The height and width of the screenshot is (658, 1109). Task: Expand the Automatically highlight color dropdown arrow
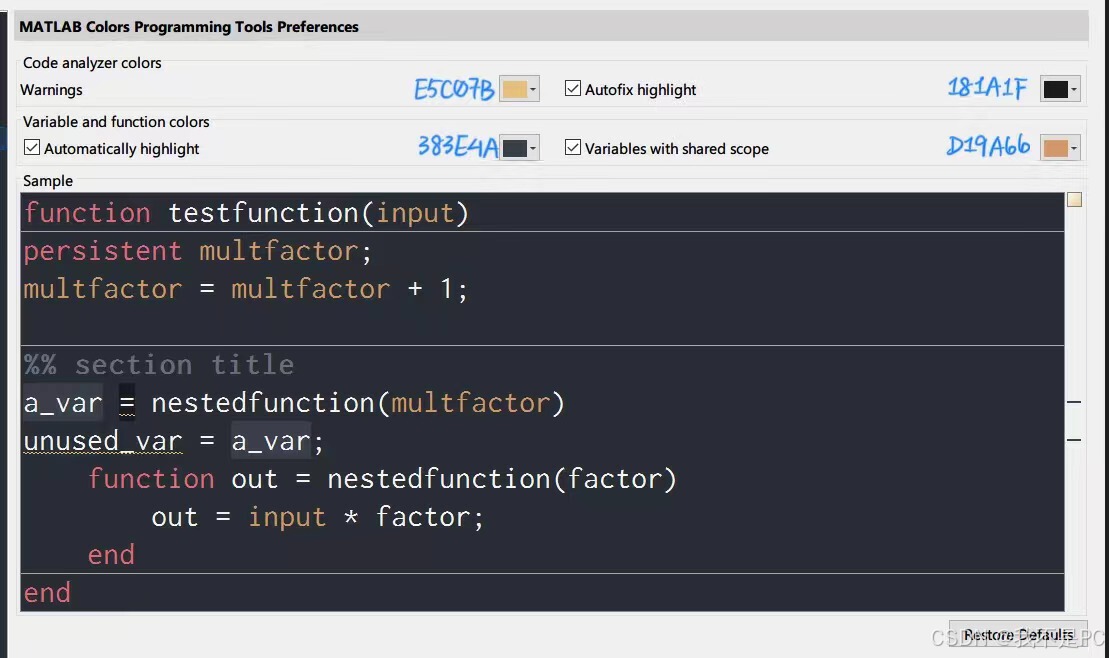coord(533,148)
